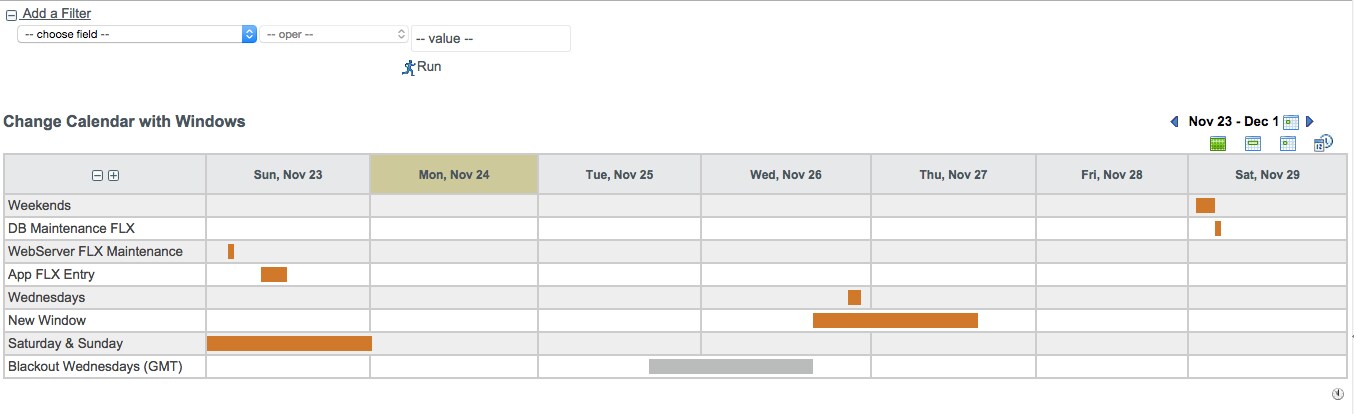Collapse the Add a Filter section

click(x=11, y=15)
